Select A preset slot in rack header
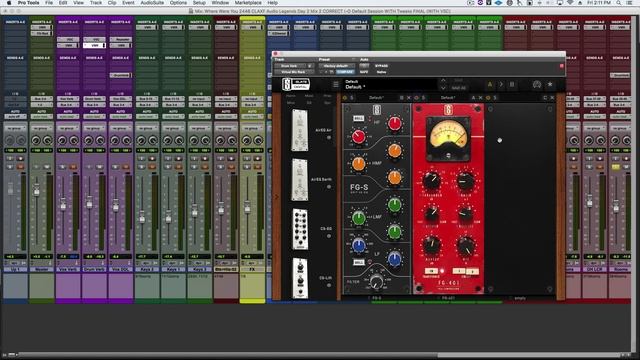 tap(490, 84)
